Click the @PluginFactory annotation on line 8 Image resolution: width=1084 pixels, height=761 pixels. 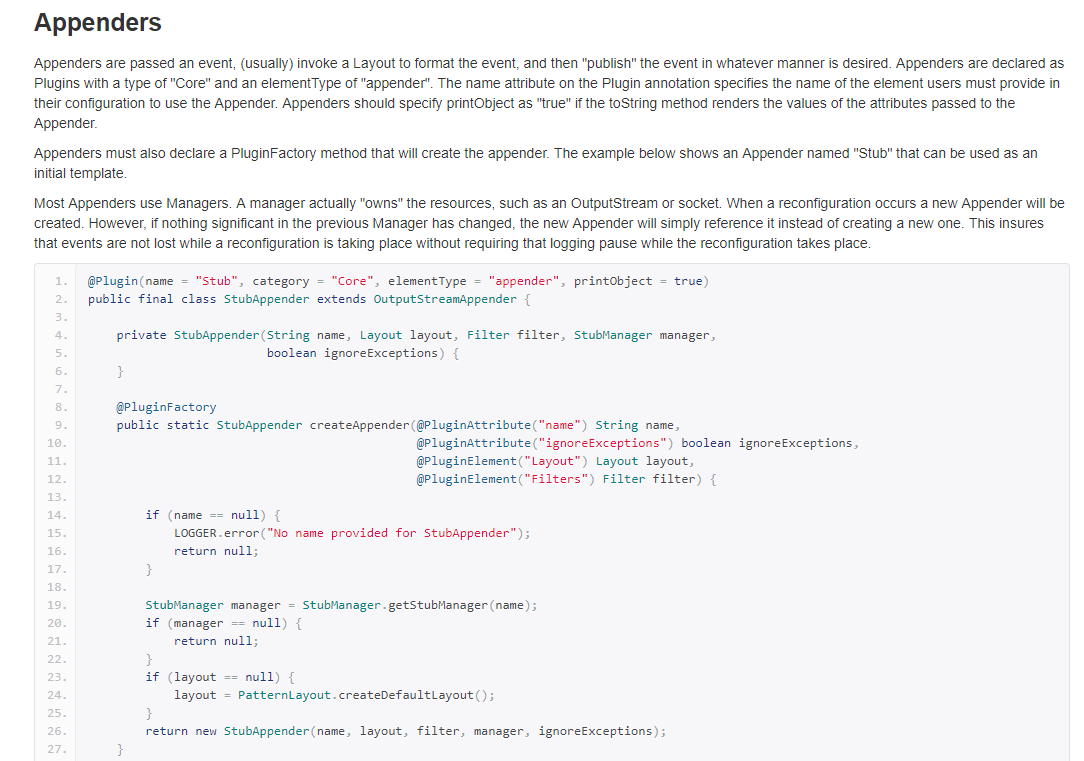pyautogui.click(x=166, y=406)
